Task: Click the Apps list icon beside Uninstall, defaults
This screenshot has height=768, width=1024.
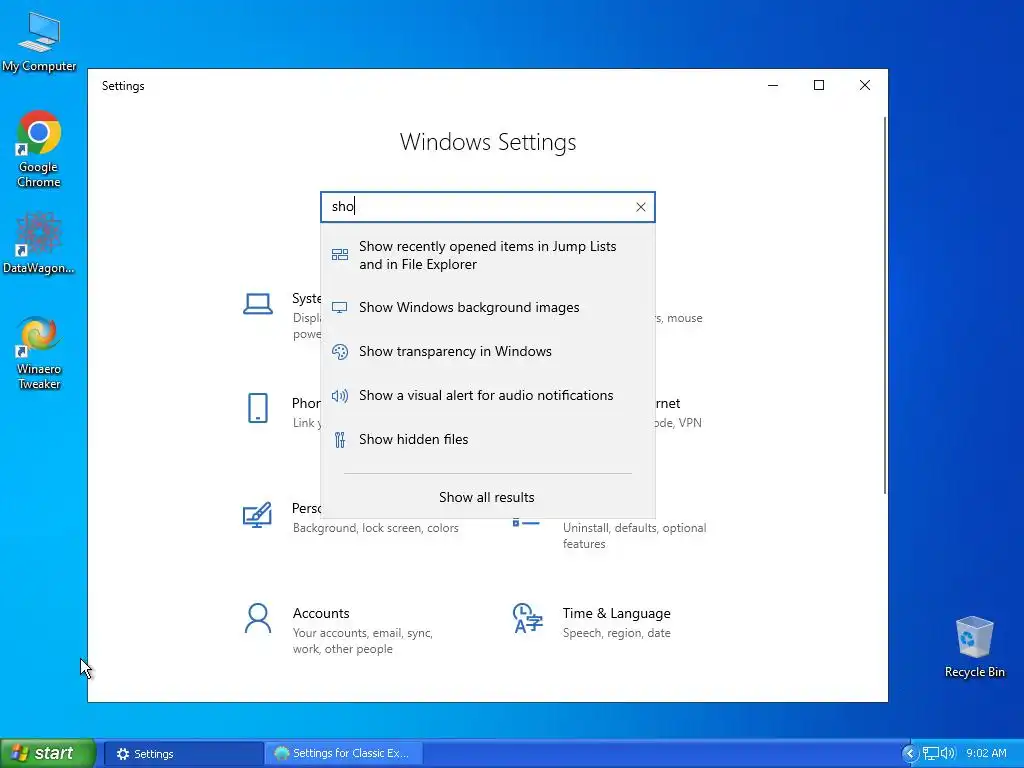Action: (526, 522)
